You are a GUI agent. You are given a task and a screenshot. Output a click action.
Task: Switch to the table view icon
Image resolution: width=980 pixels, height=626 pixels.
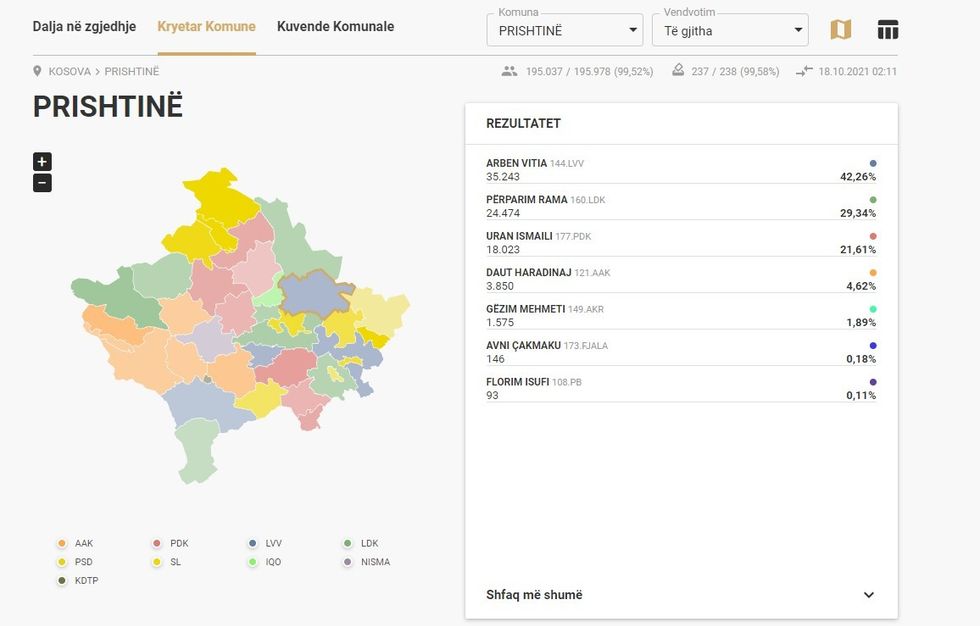click(x=888, y=30)
